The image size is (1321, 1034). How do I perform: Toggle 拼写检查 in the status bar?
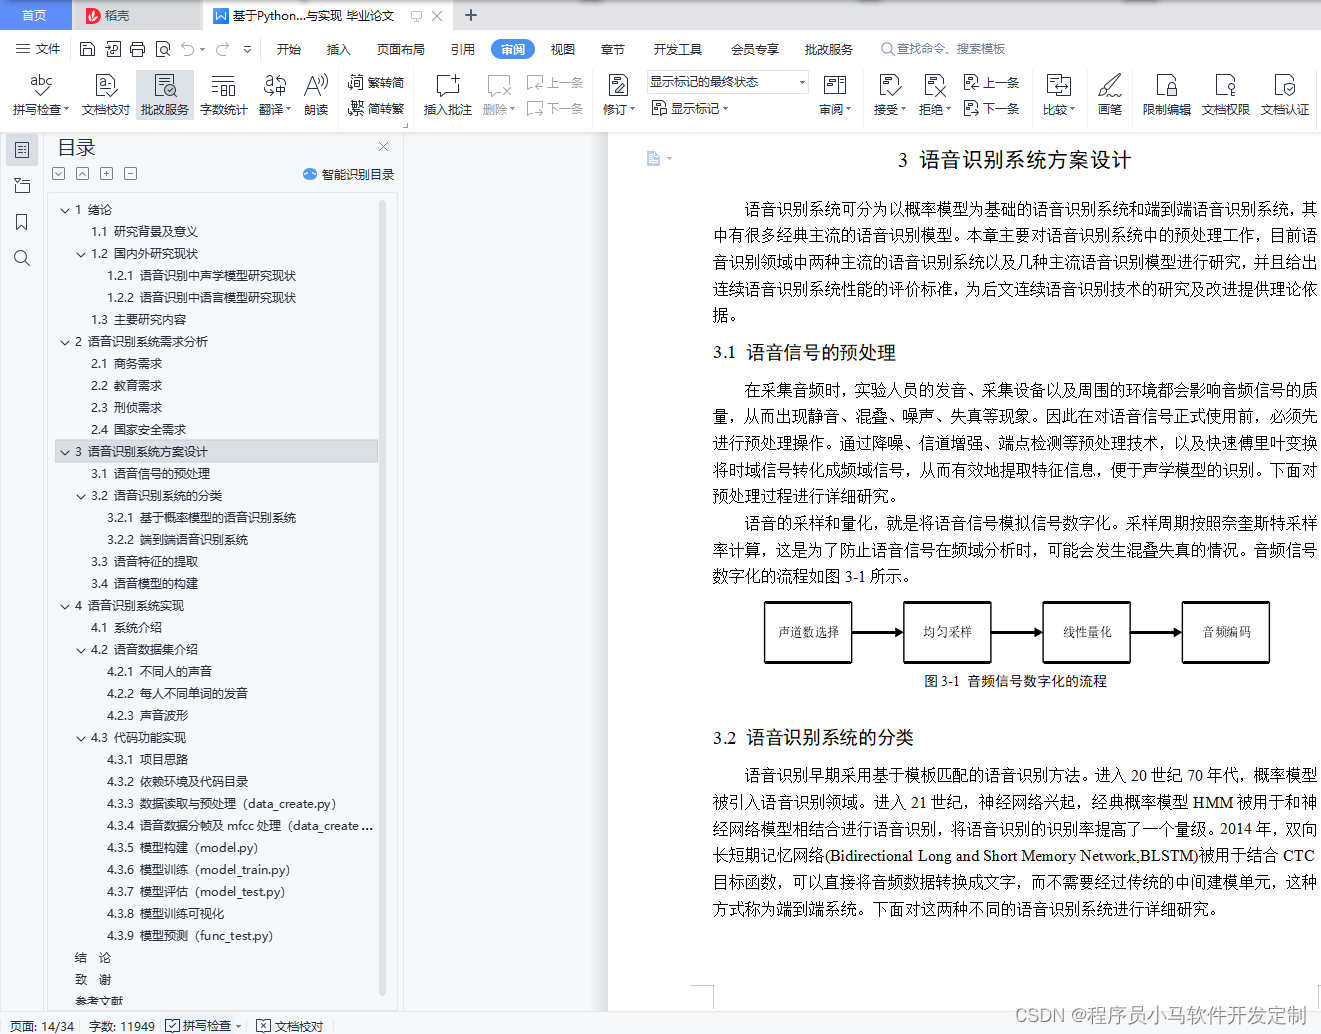(199, 1026)
